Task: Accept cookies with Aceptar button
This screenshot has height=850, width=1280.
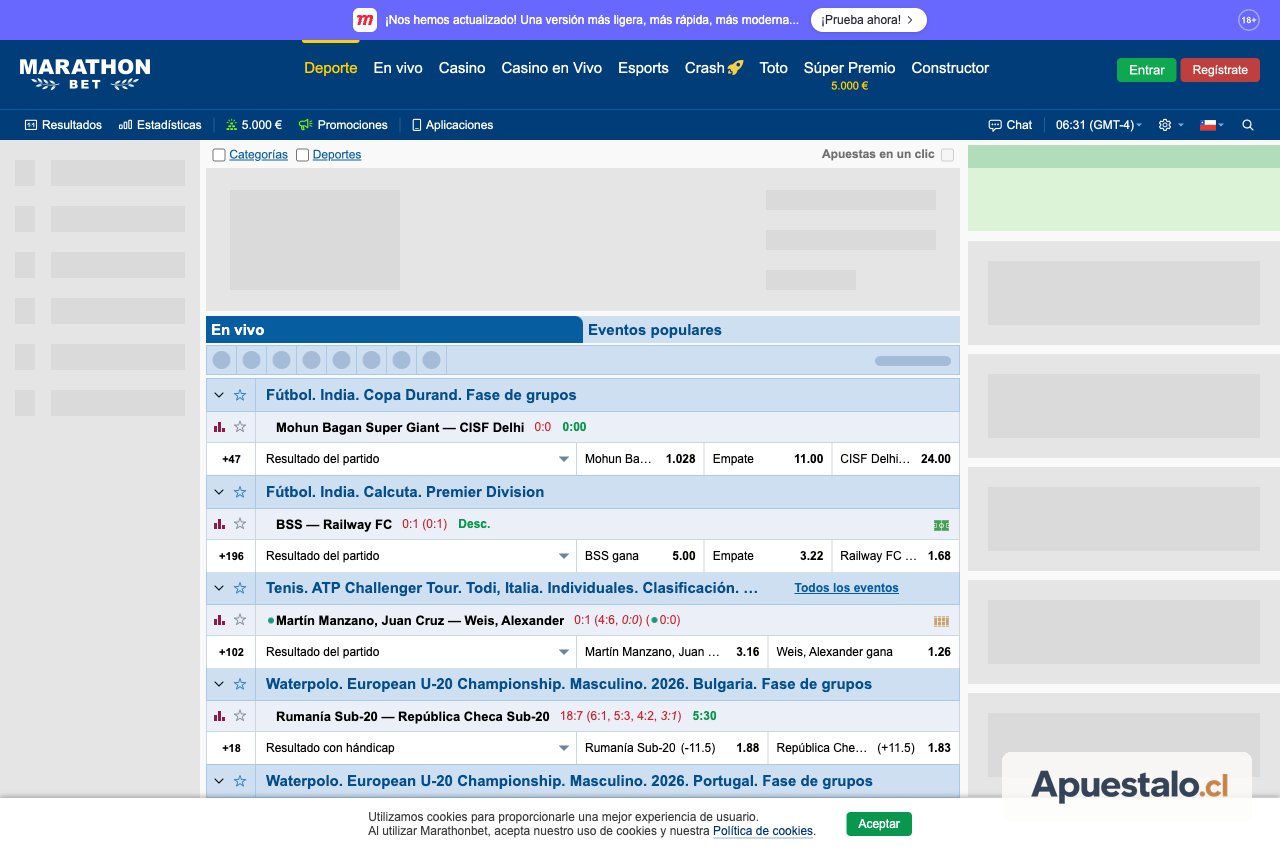Action: tap(879, 824)
